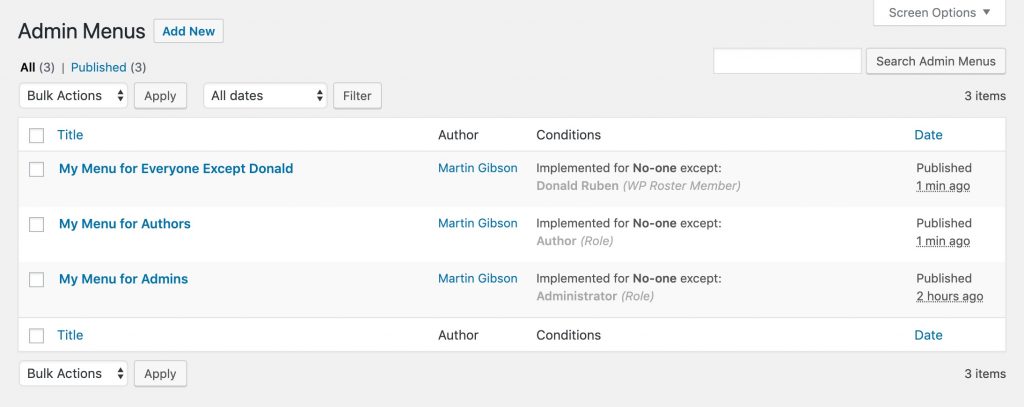Check the My Menu for Admins row checkbox

(37, 279)
